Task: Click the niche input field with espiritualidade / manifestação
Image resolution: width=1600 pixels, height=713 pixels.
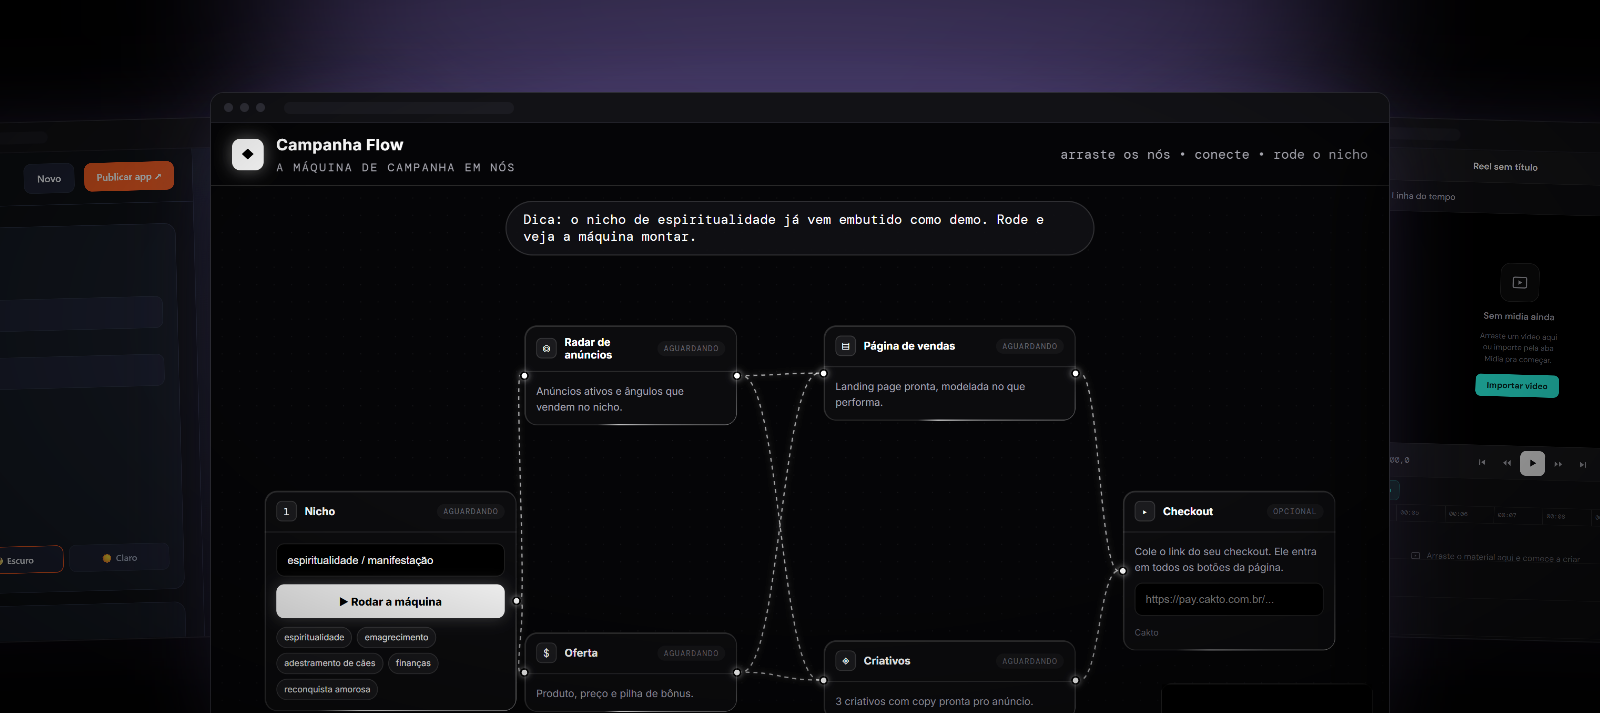Action: tap(390, 560)
